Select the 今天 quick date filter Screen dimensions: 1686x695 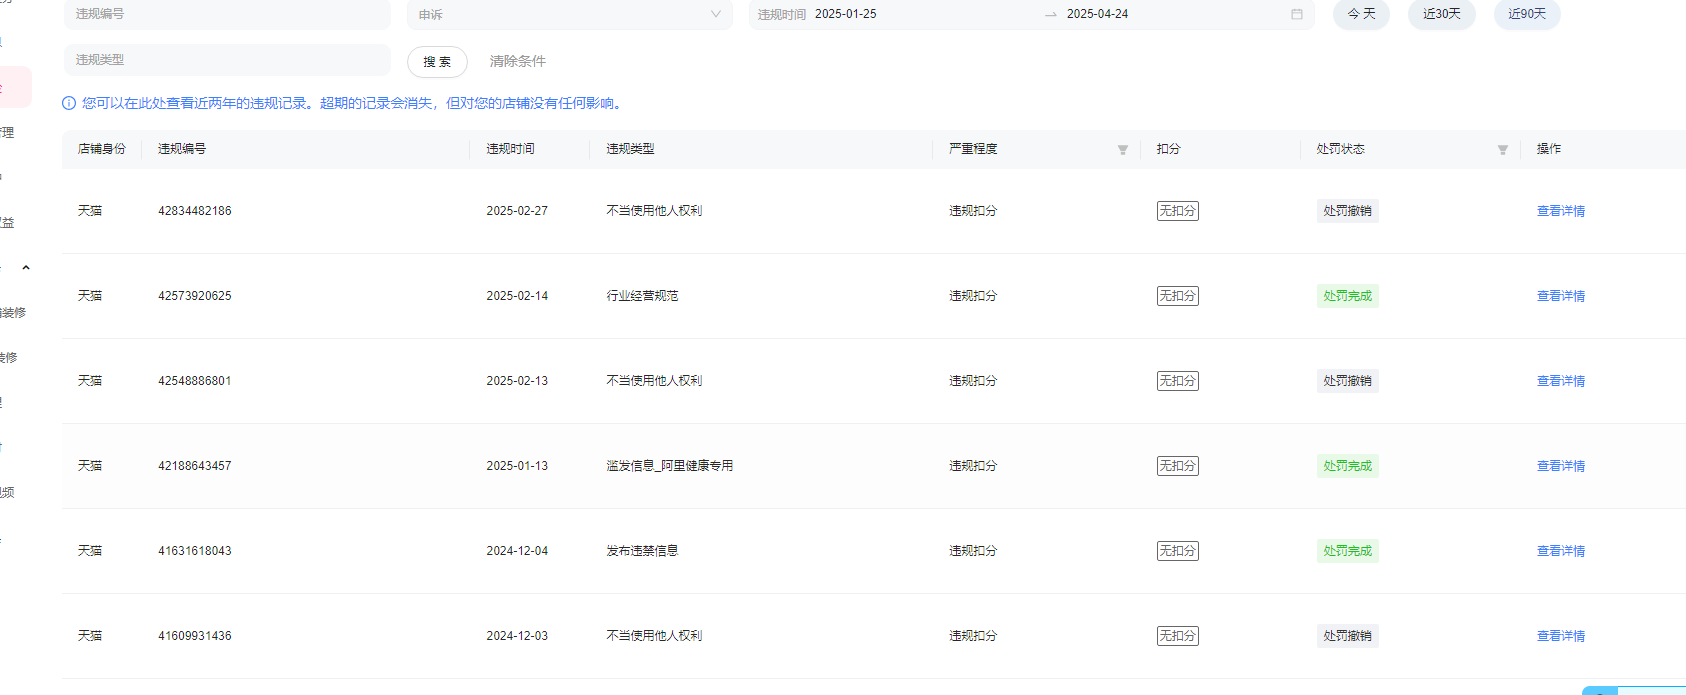point(1361,14)
